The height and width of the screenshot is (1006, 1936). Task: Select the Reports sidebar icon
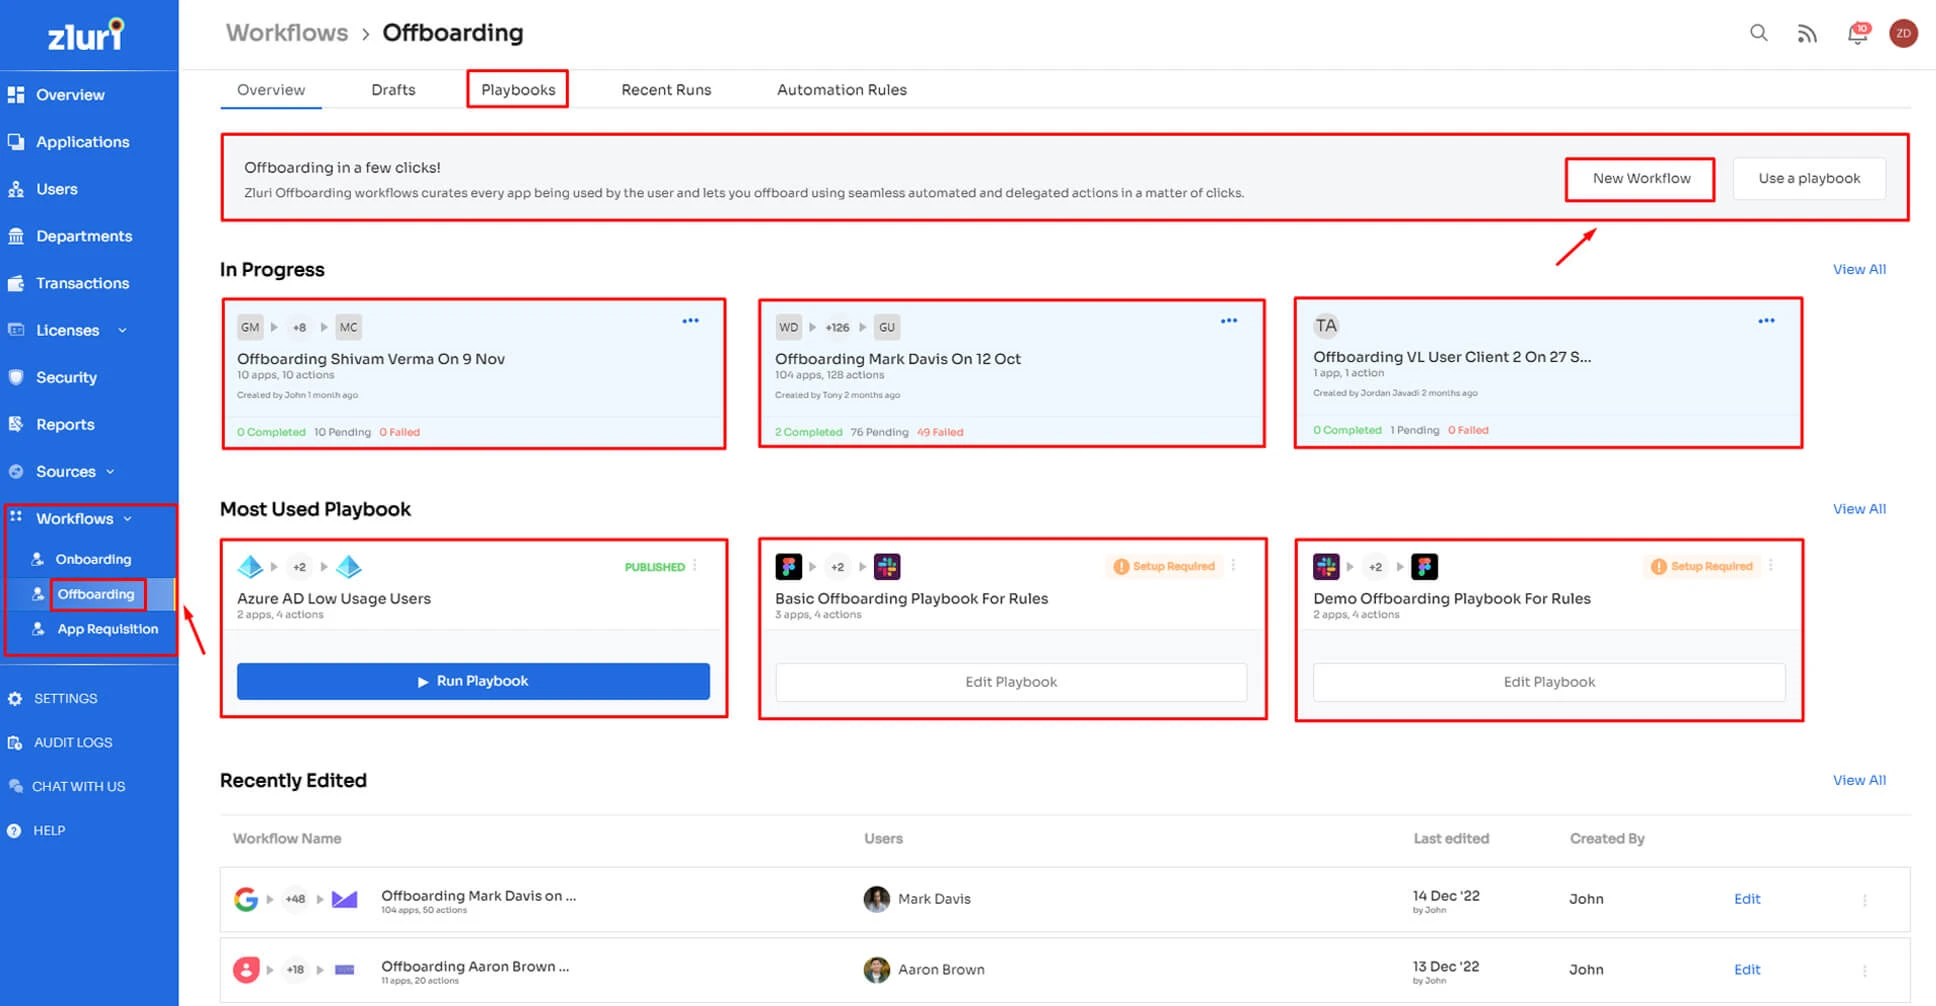coord(64,424)
